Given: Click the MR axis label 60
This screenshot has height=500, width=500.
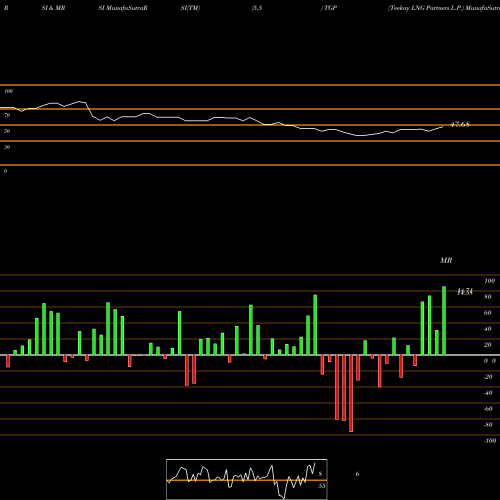Looking at the screenshot, I should (x=488, y=313).
